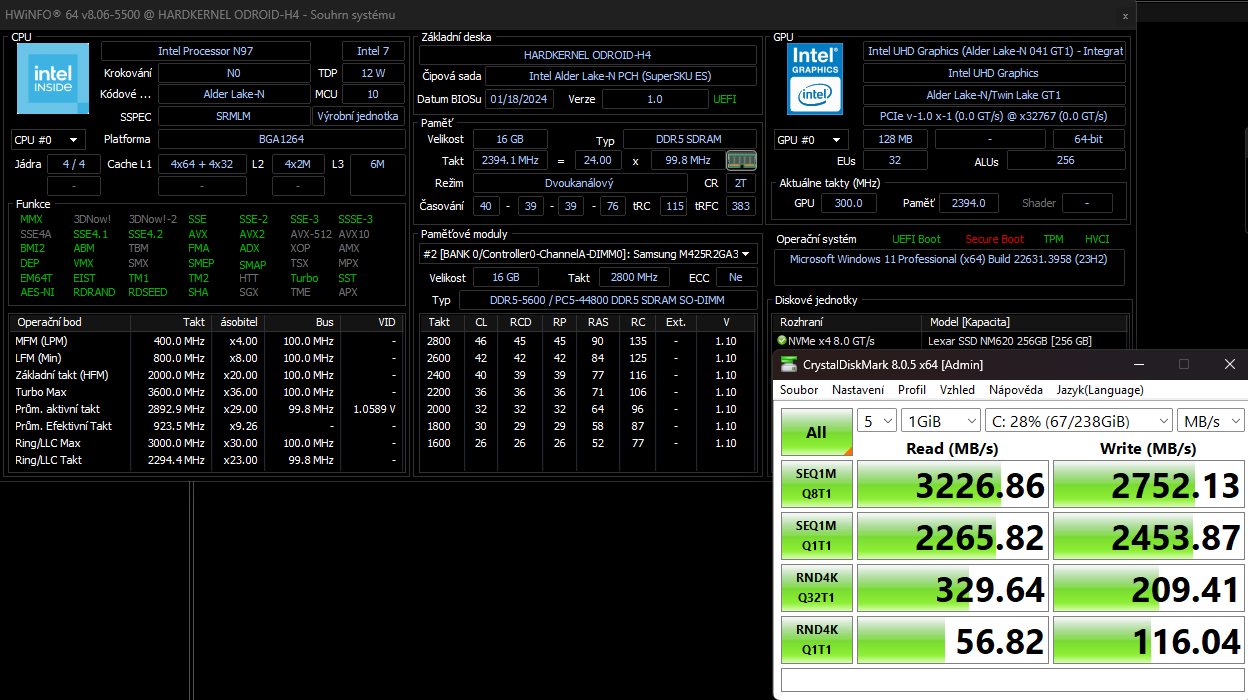The height and width of the screenshot is (700, 1248).
Task: Run the SEQ1M Q8T1 test
Action: click(816, 485)
